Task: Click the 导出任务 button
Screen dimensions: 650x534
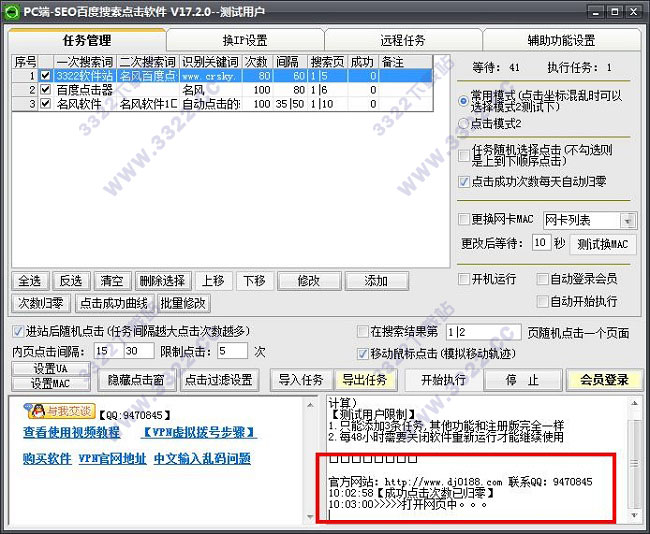Action: (365, 380)
